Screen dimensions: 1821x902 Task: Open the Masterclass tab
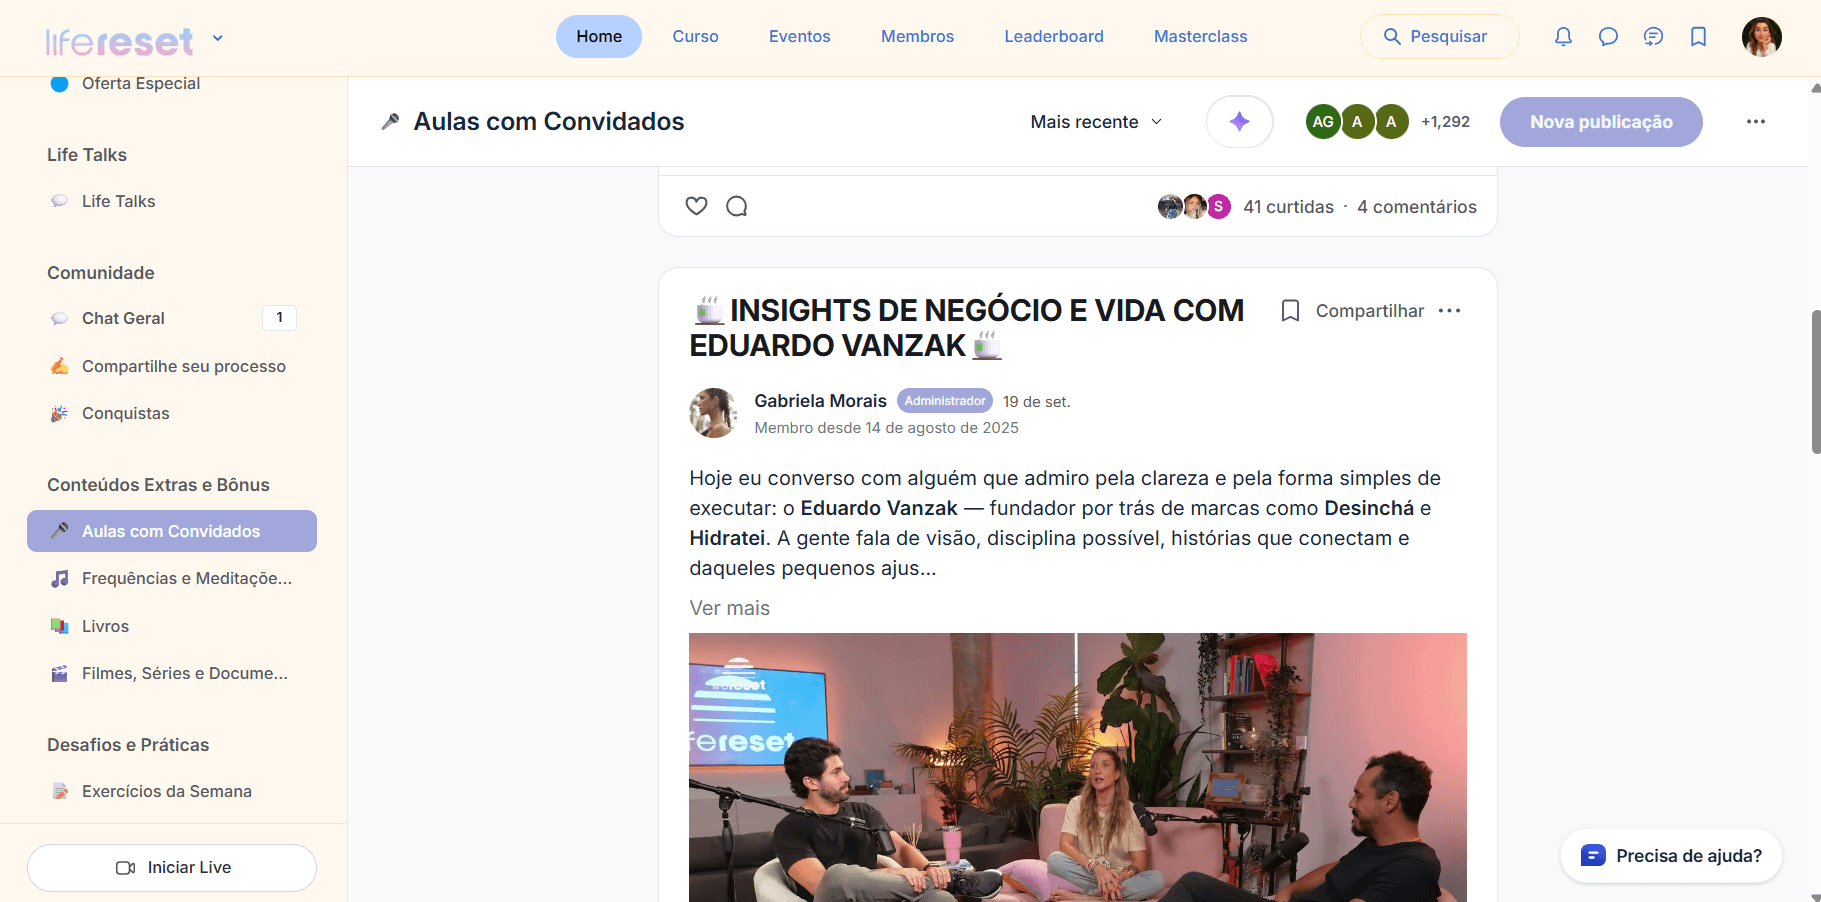pyautogui.click(x=1200, y=37)
